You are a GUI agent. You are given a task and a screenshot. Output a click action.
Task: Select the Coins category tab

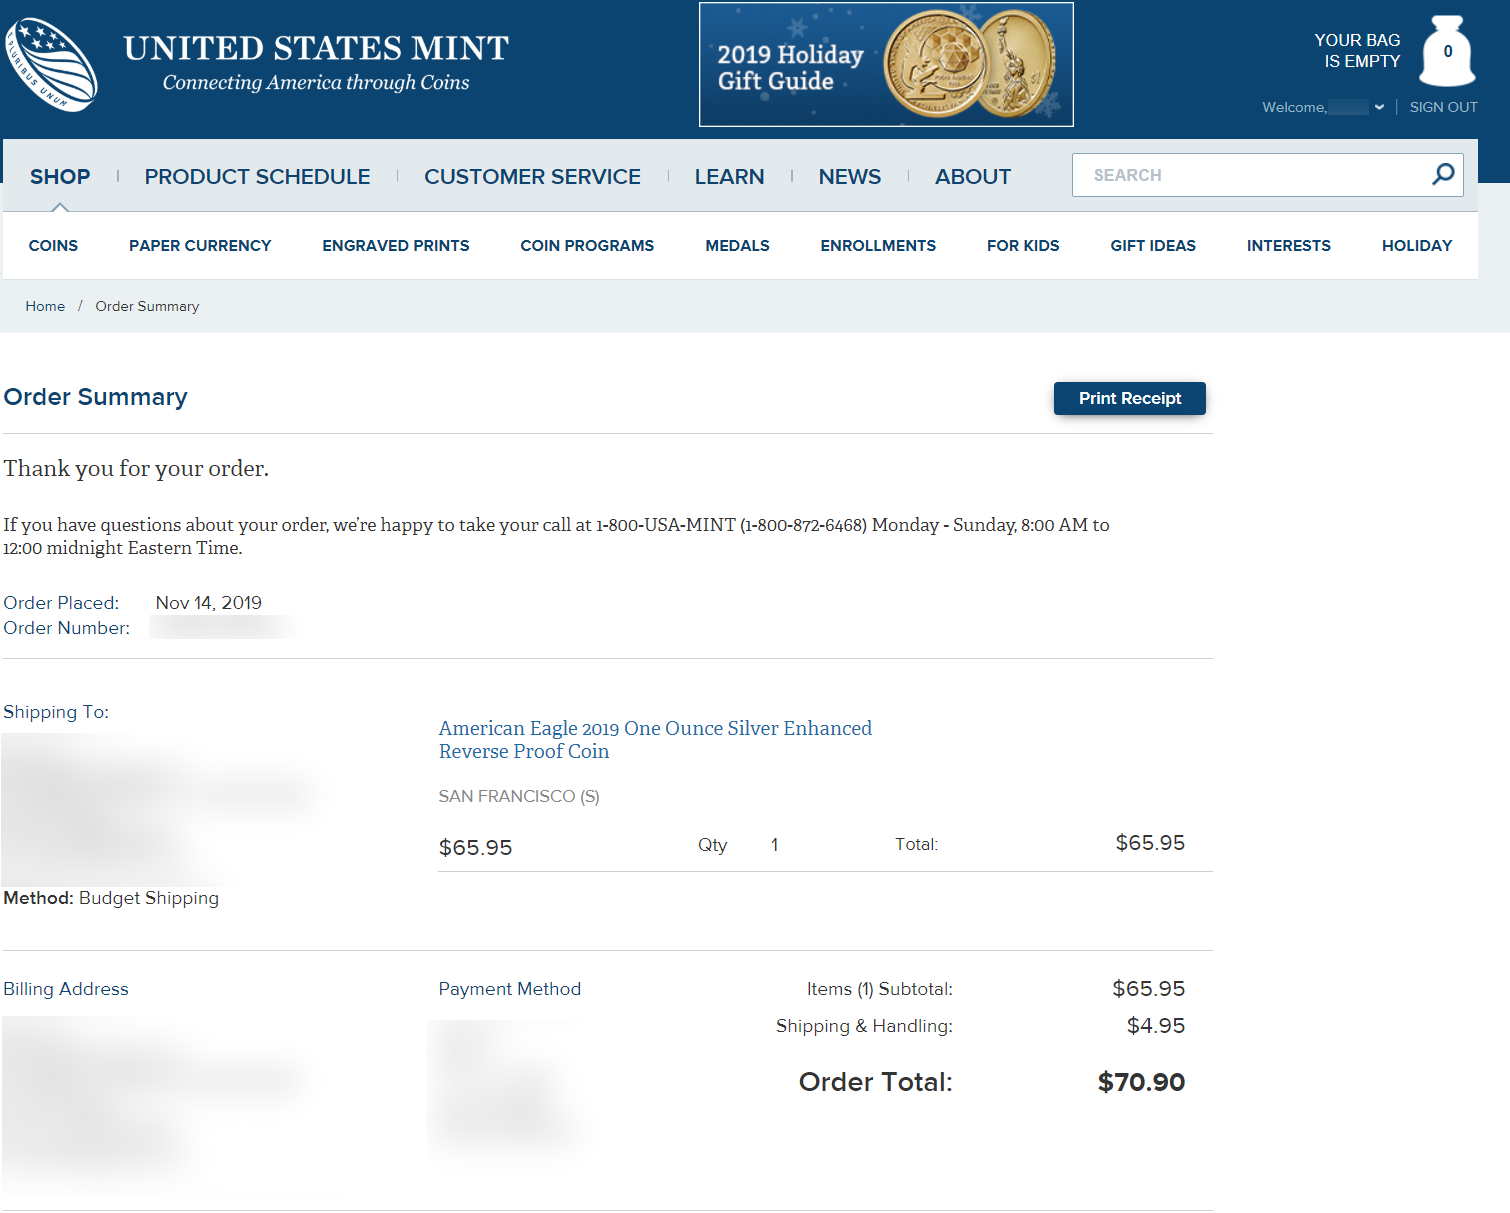pos(53,246)
